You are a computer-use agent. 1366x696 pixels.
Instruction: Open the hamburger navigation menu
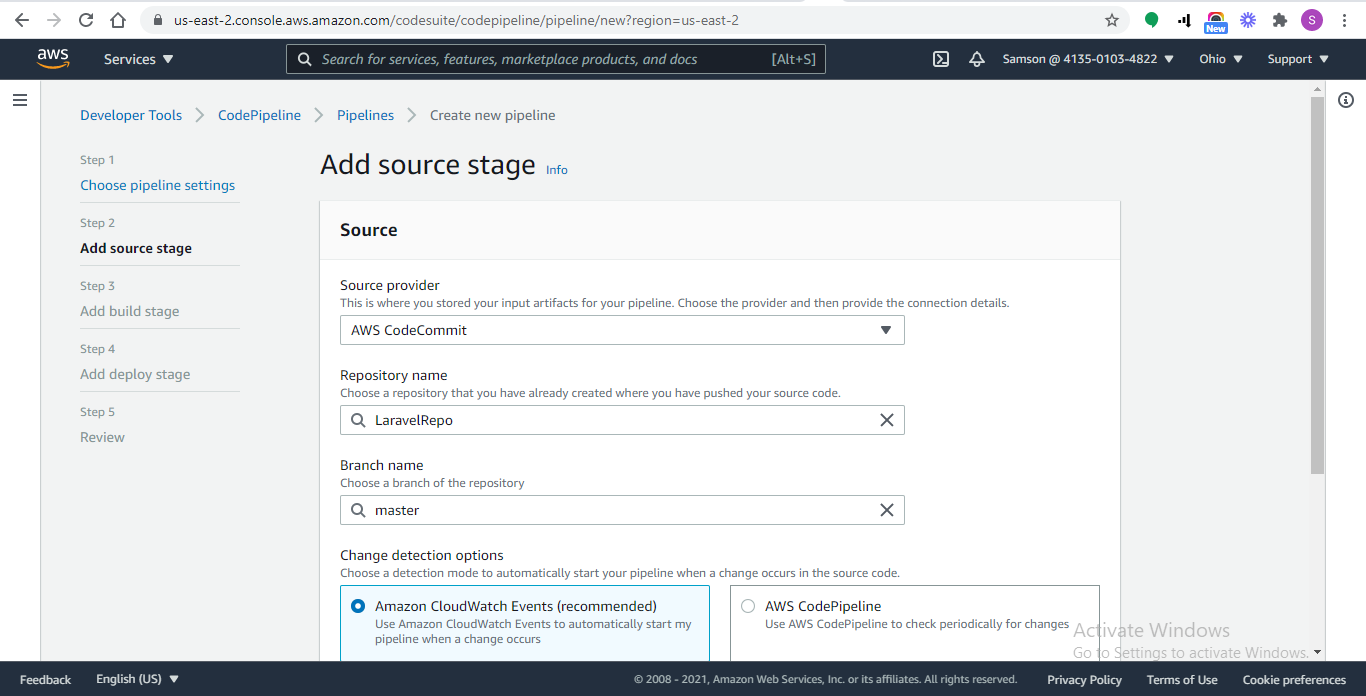(x=19, y=99)
